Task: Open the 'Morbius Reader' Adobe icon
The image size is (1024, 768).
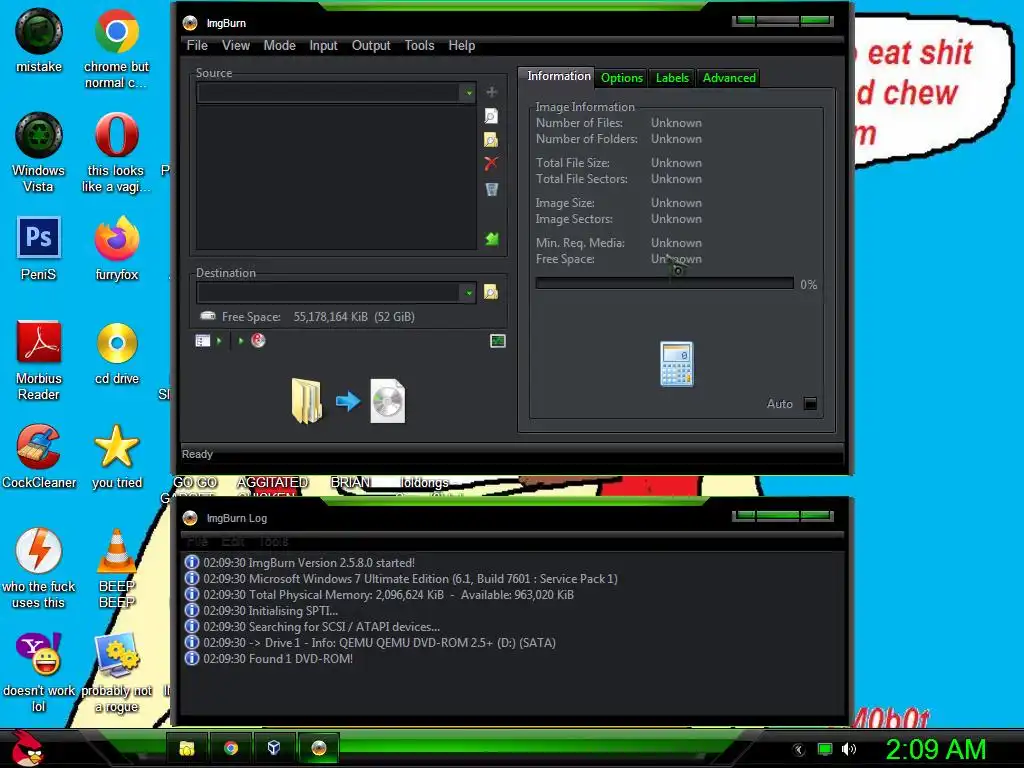Action: [x=39, y=360]
